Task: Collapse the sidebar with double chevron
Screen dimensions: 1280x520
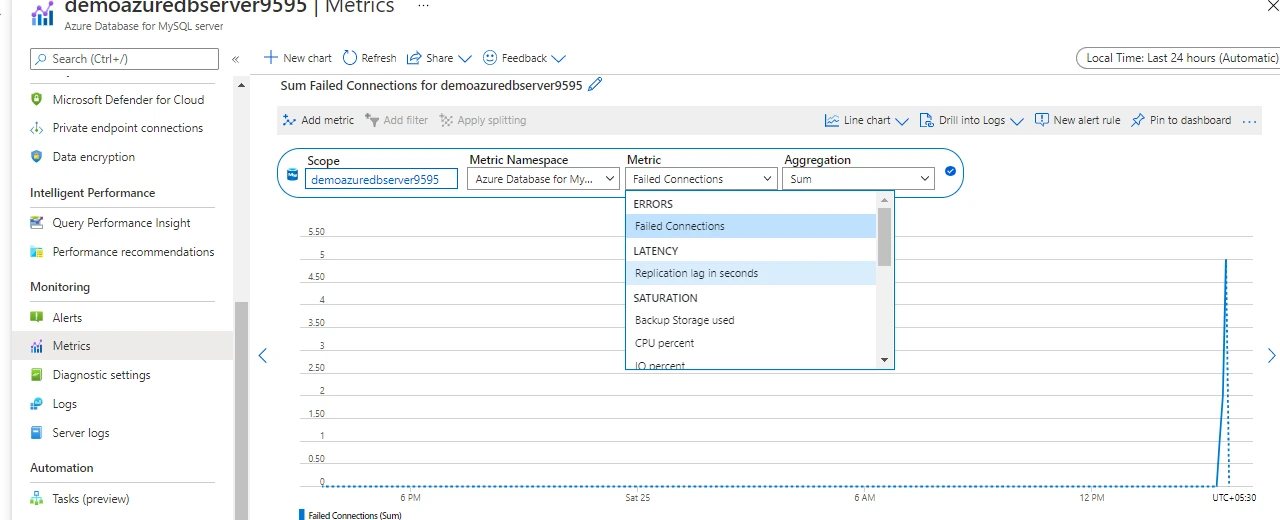Action: pyautogui.click(x=236, y=59)
